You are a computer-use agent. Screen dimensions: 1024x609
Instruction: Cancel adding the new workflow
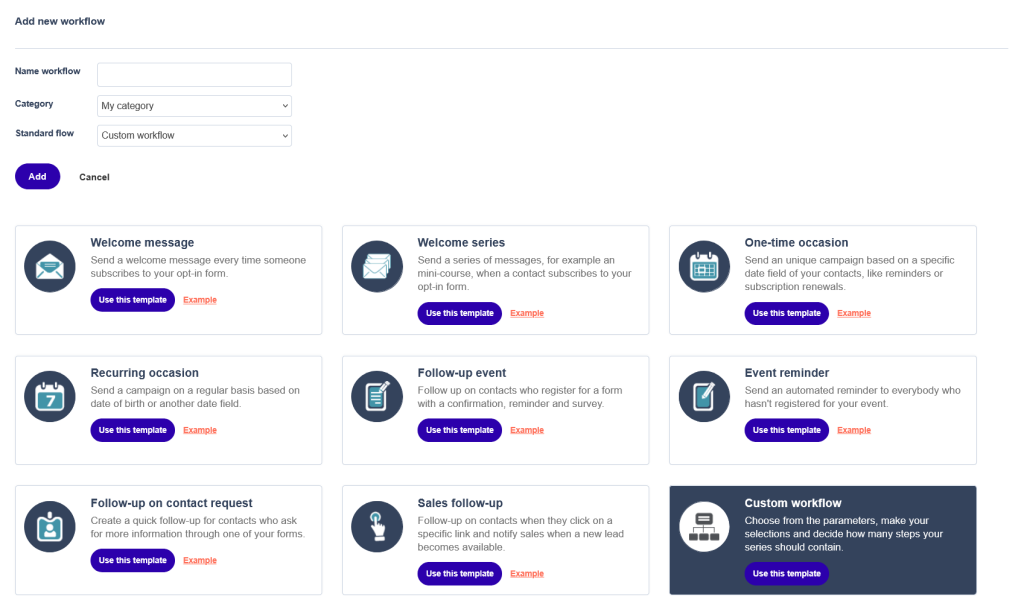(x=94, y=177)
